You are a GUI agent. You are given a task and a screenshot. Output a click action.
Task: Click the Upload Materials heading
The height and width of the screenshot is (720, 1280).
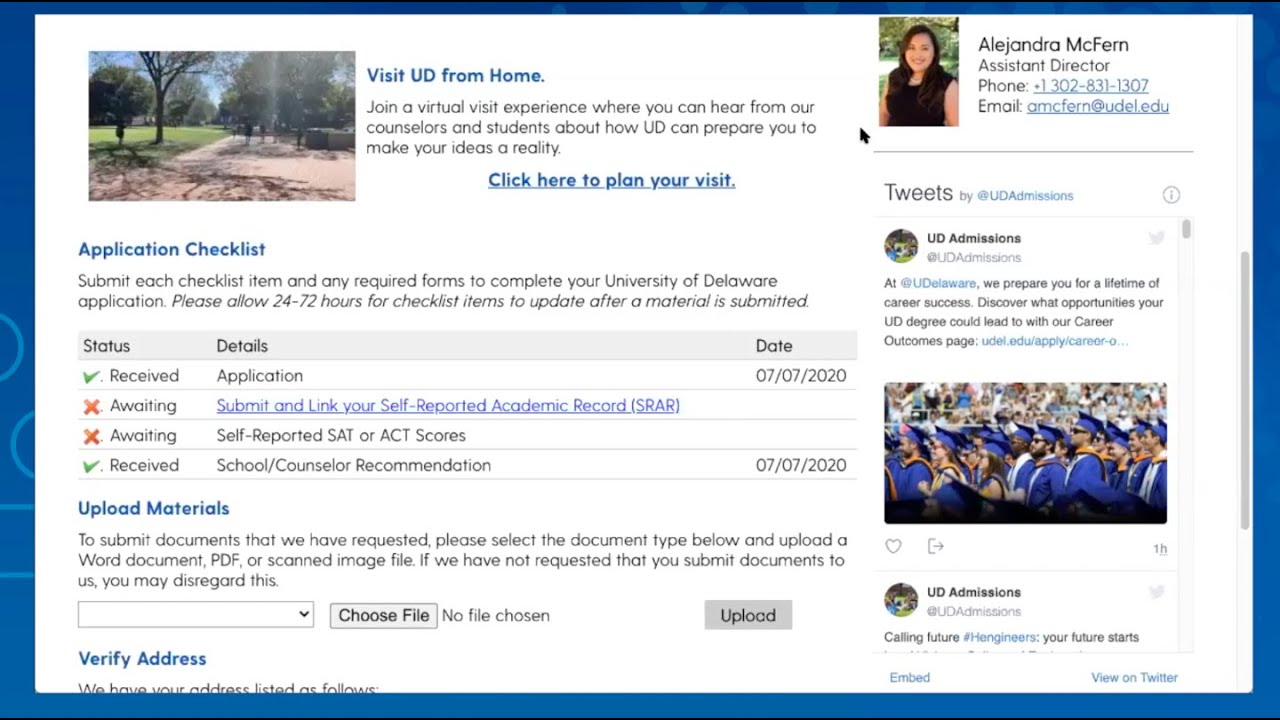pyautogui.click(x=154, y=508)
